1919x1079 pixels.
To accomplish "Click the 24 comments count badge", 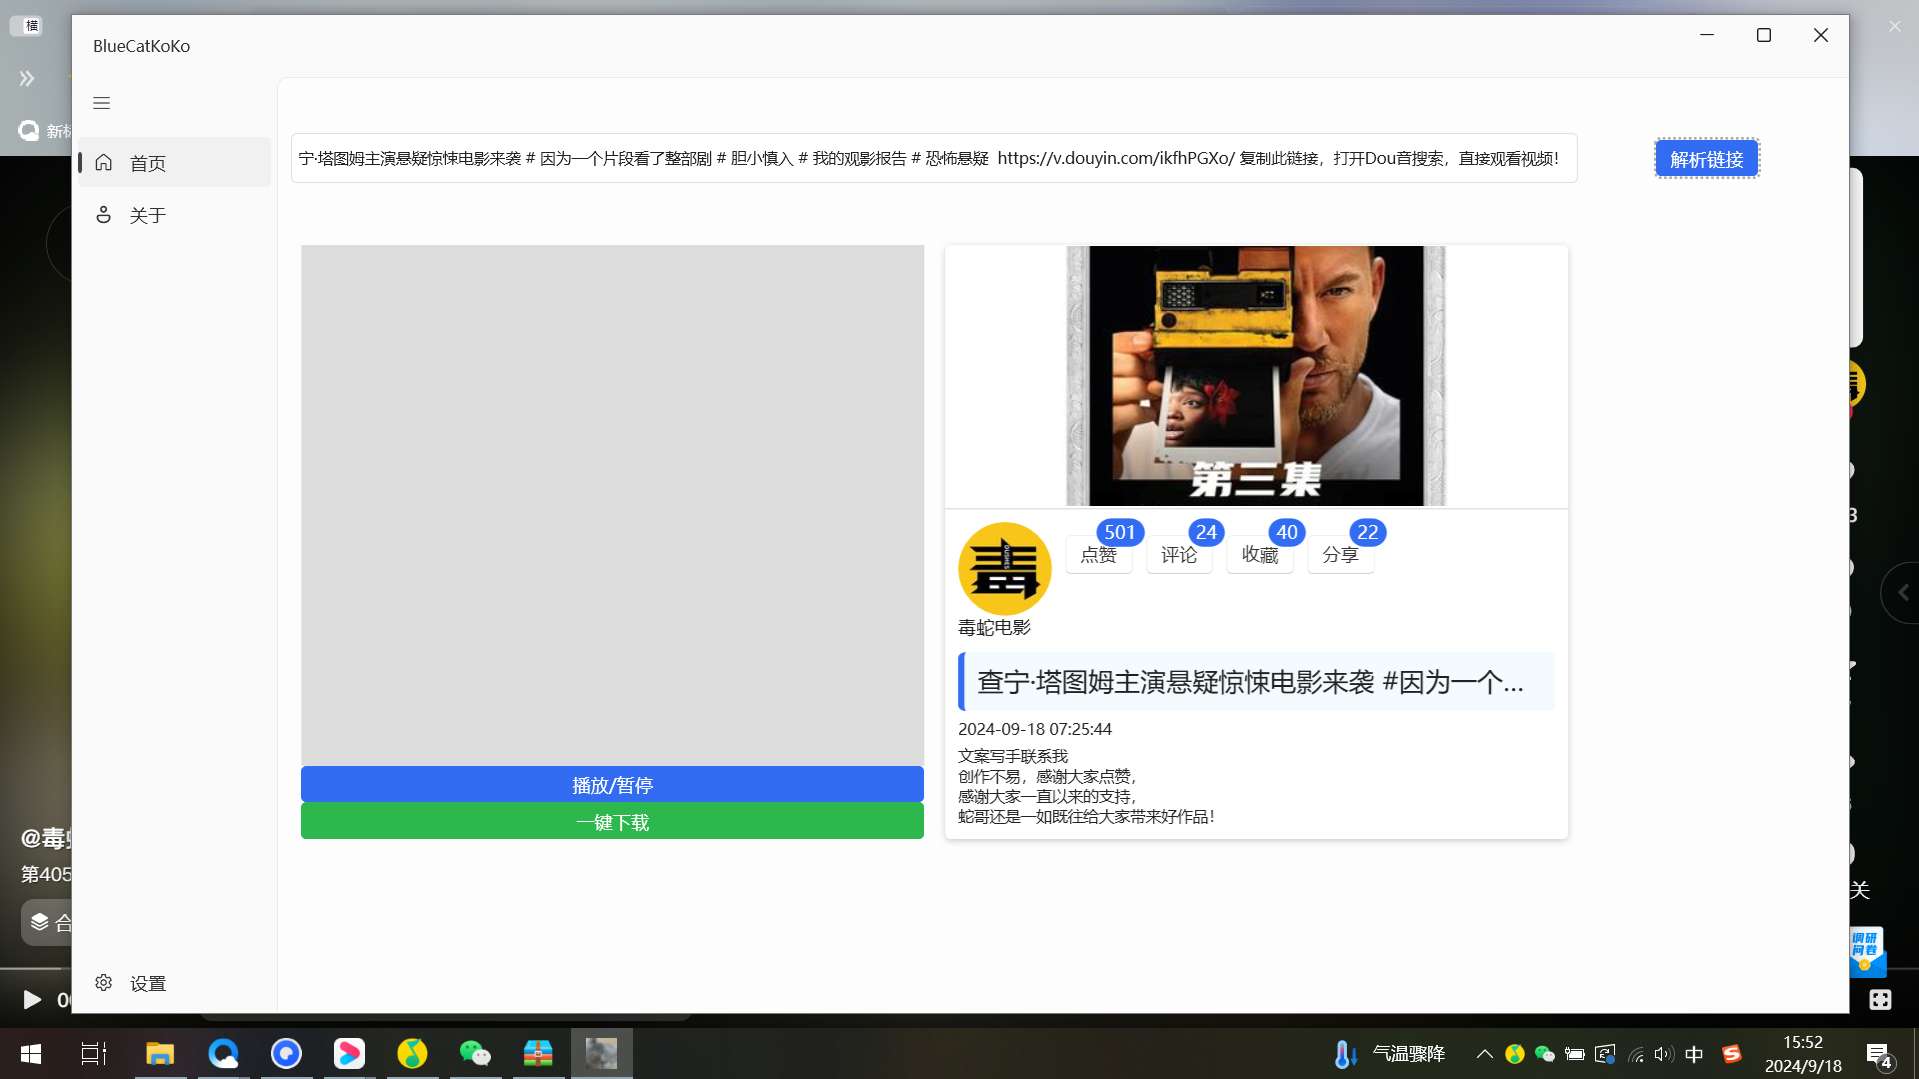I will [x=1206, y=532].
